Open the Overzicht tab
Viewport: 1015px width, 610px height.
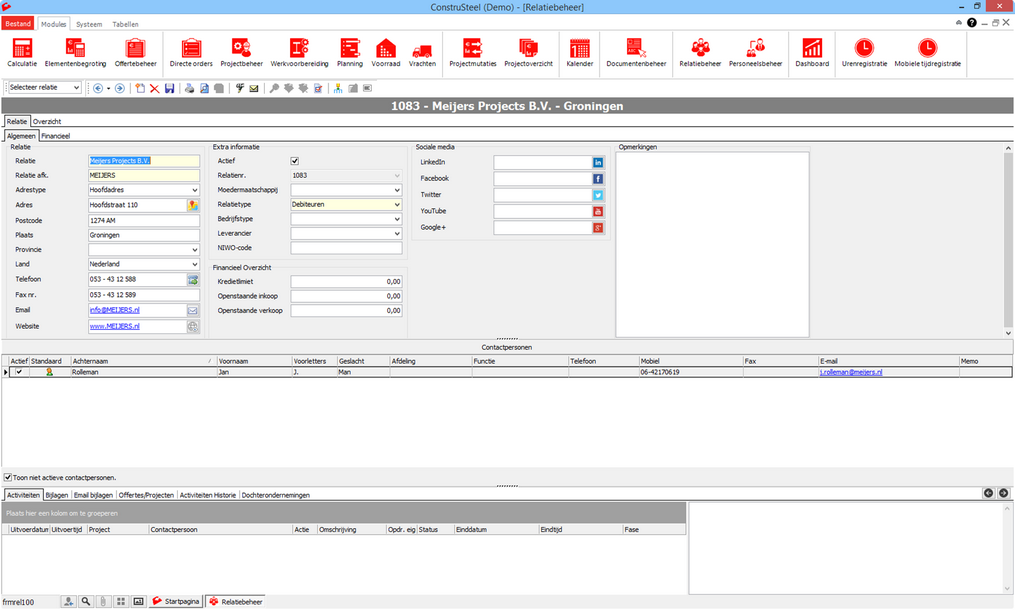(47, 122)
